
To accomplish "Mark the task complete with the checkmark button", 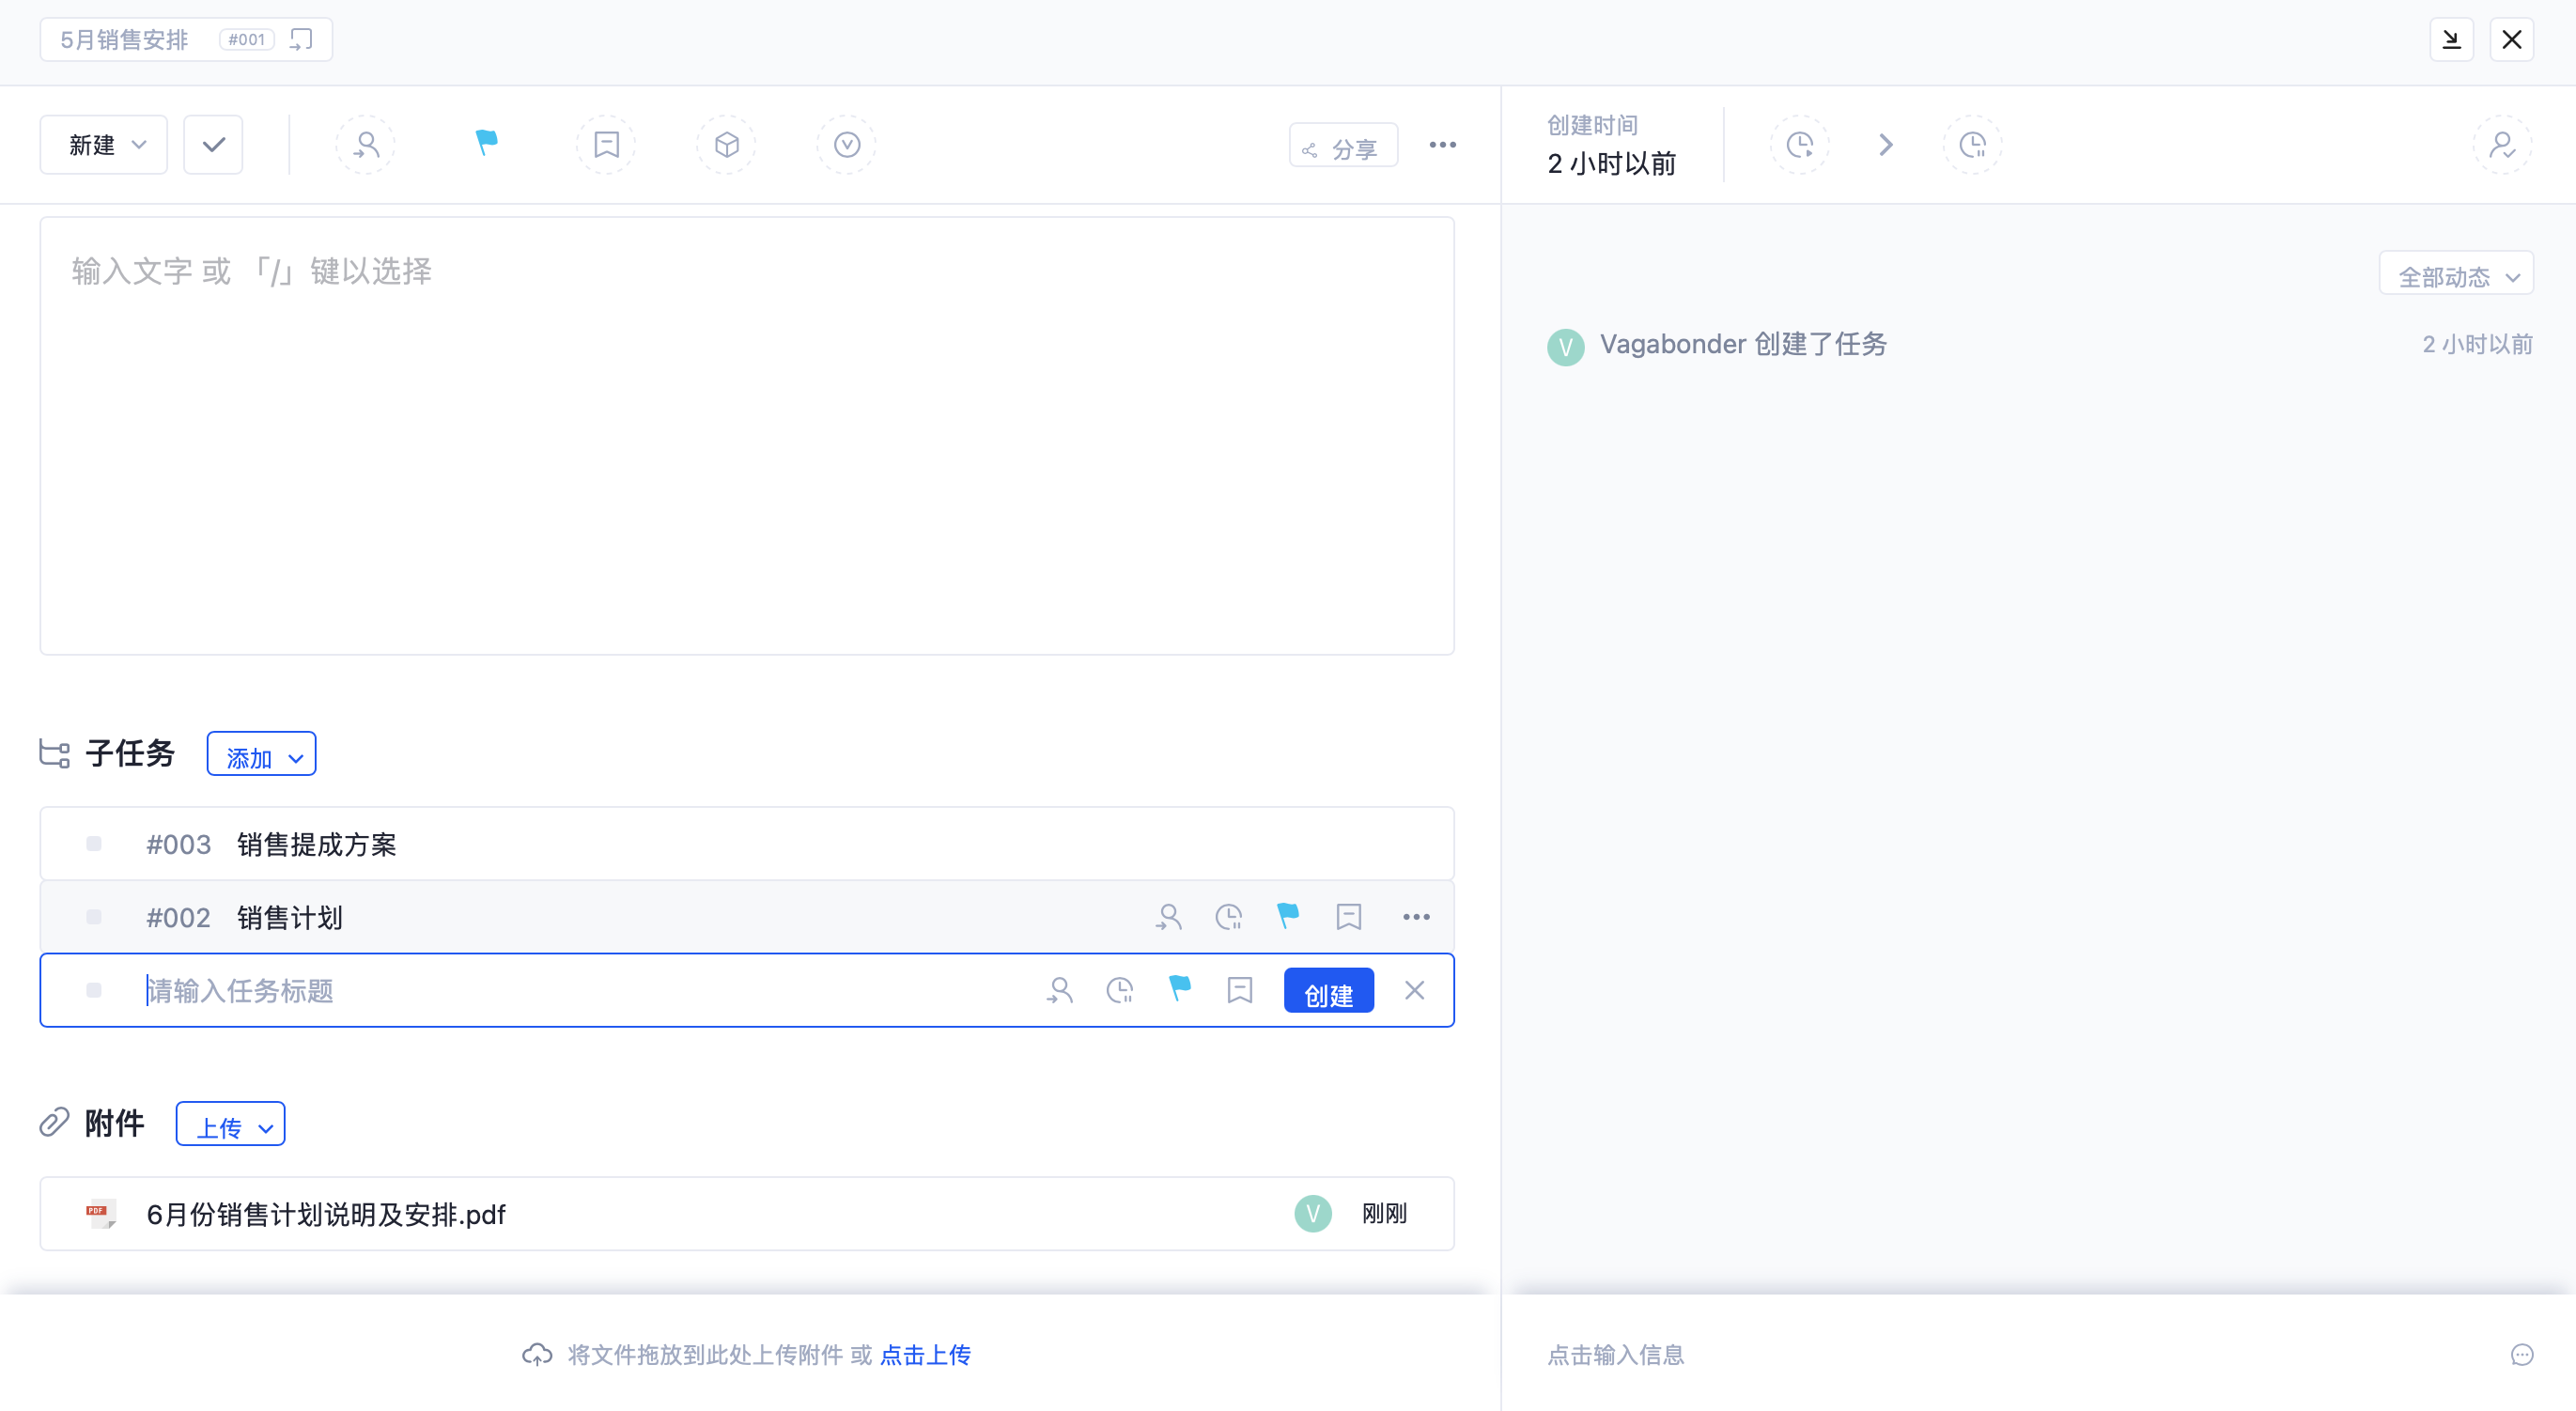I will (x=213, y=145).
